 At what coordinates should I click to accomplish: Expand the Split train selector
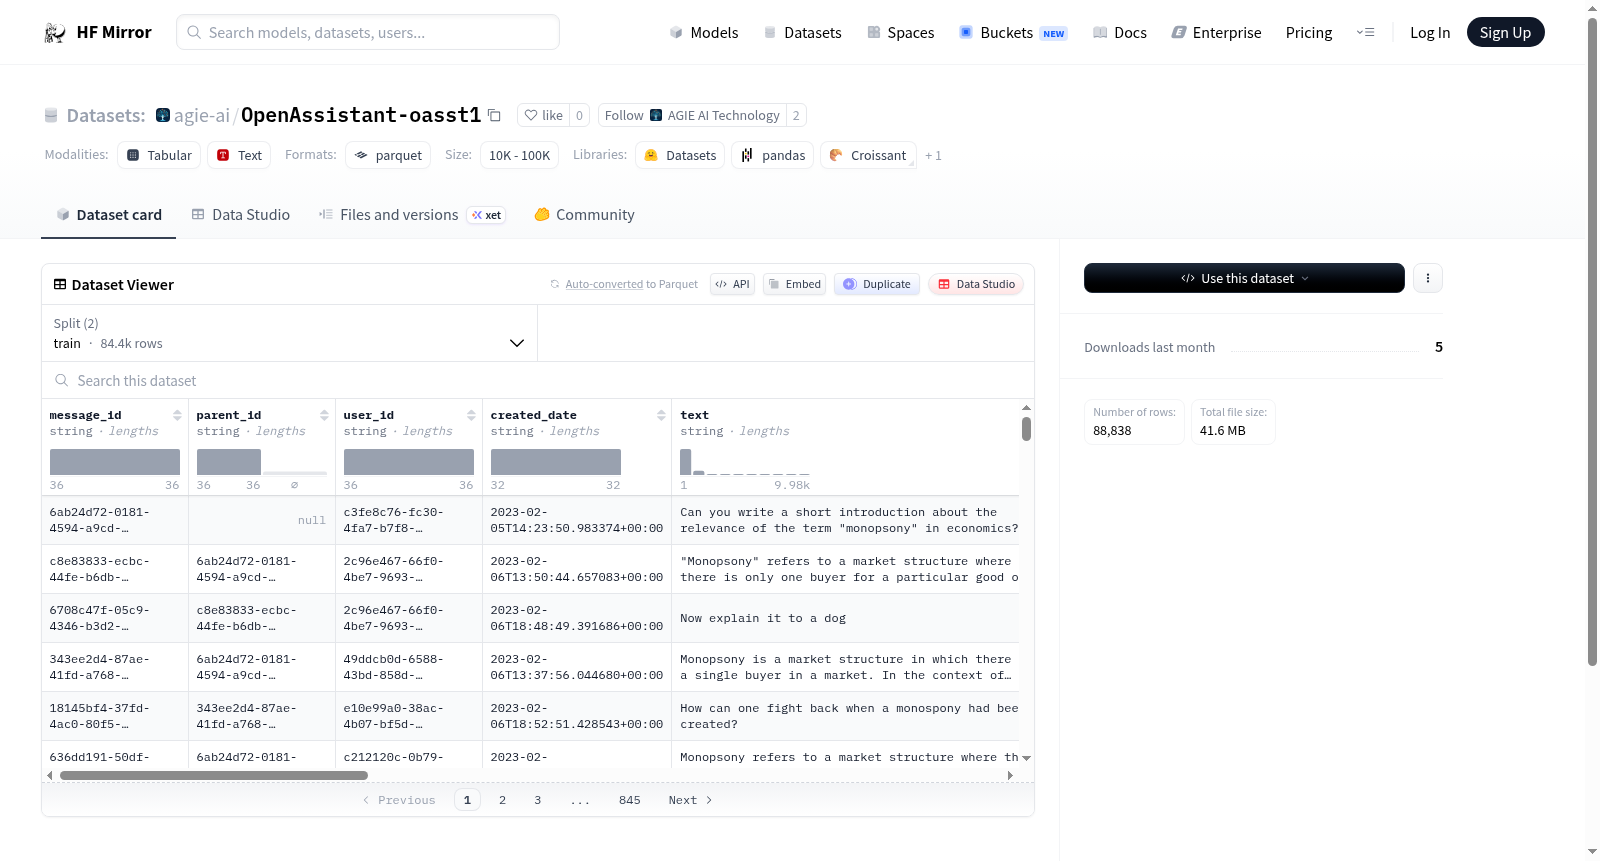click(x=289, y=333)
